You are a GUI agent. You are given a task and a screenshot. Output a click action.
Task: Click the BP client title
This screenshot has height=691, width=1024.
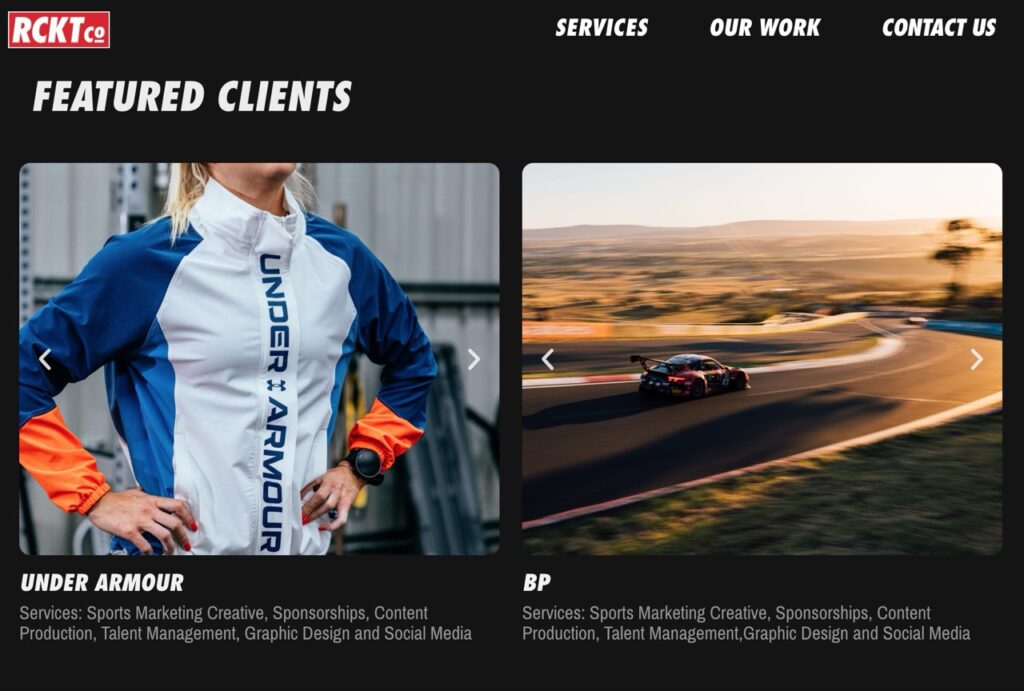click(x=537, y=583)
